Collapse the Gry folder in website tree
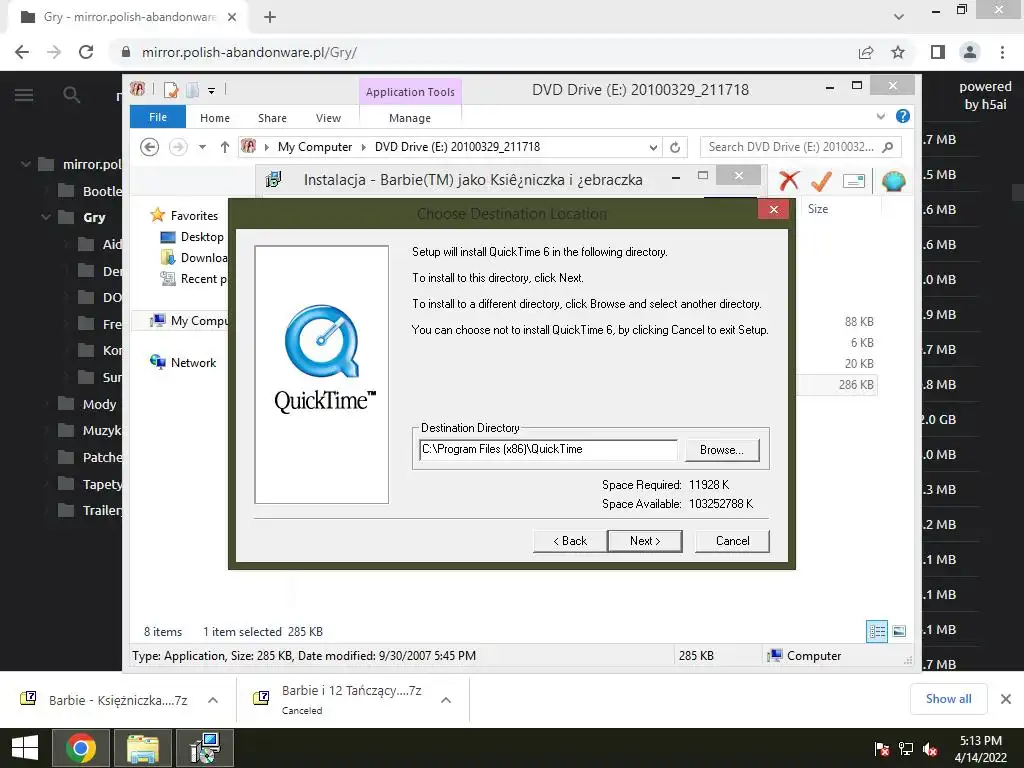Viewport: 1024px width, 768px height. [x=46, y=217]
